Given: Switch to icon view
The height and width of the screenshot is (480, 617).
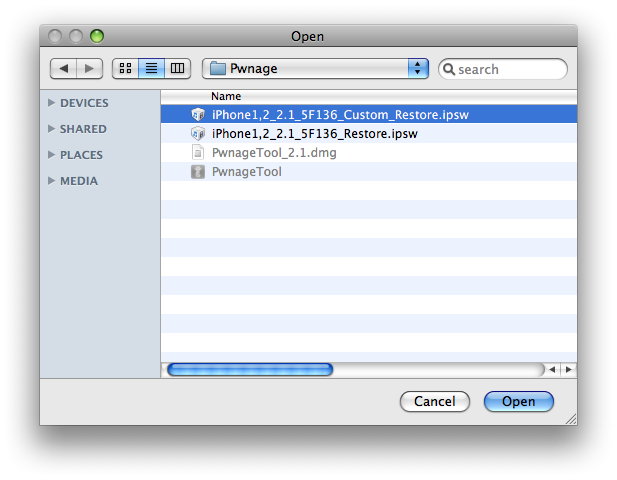Looking at the screenshot, I should click(125, 68).
